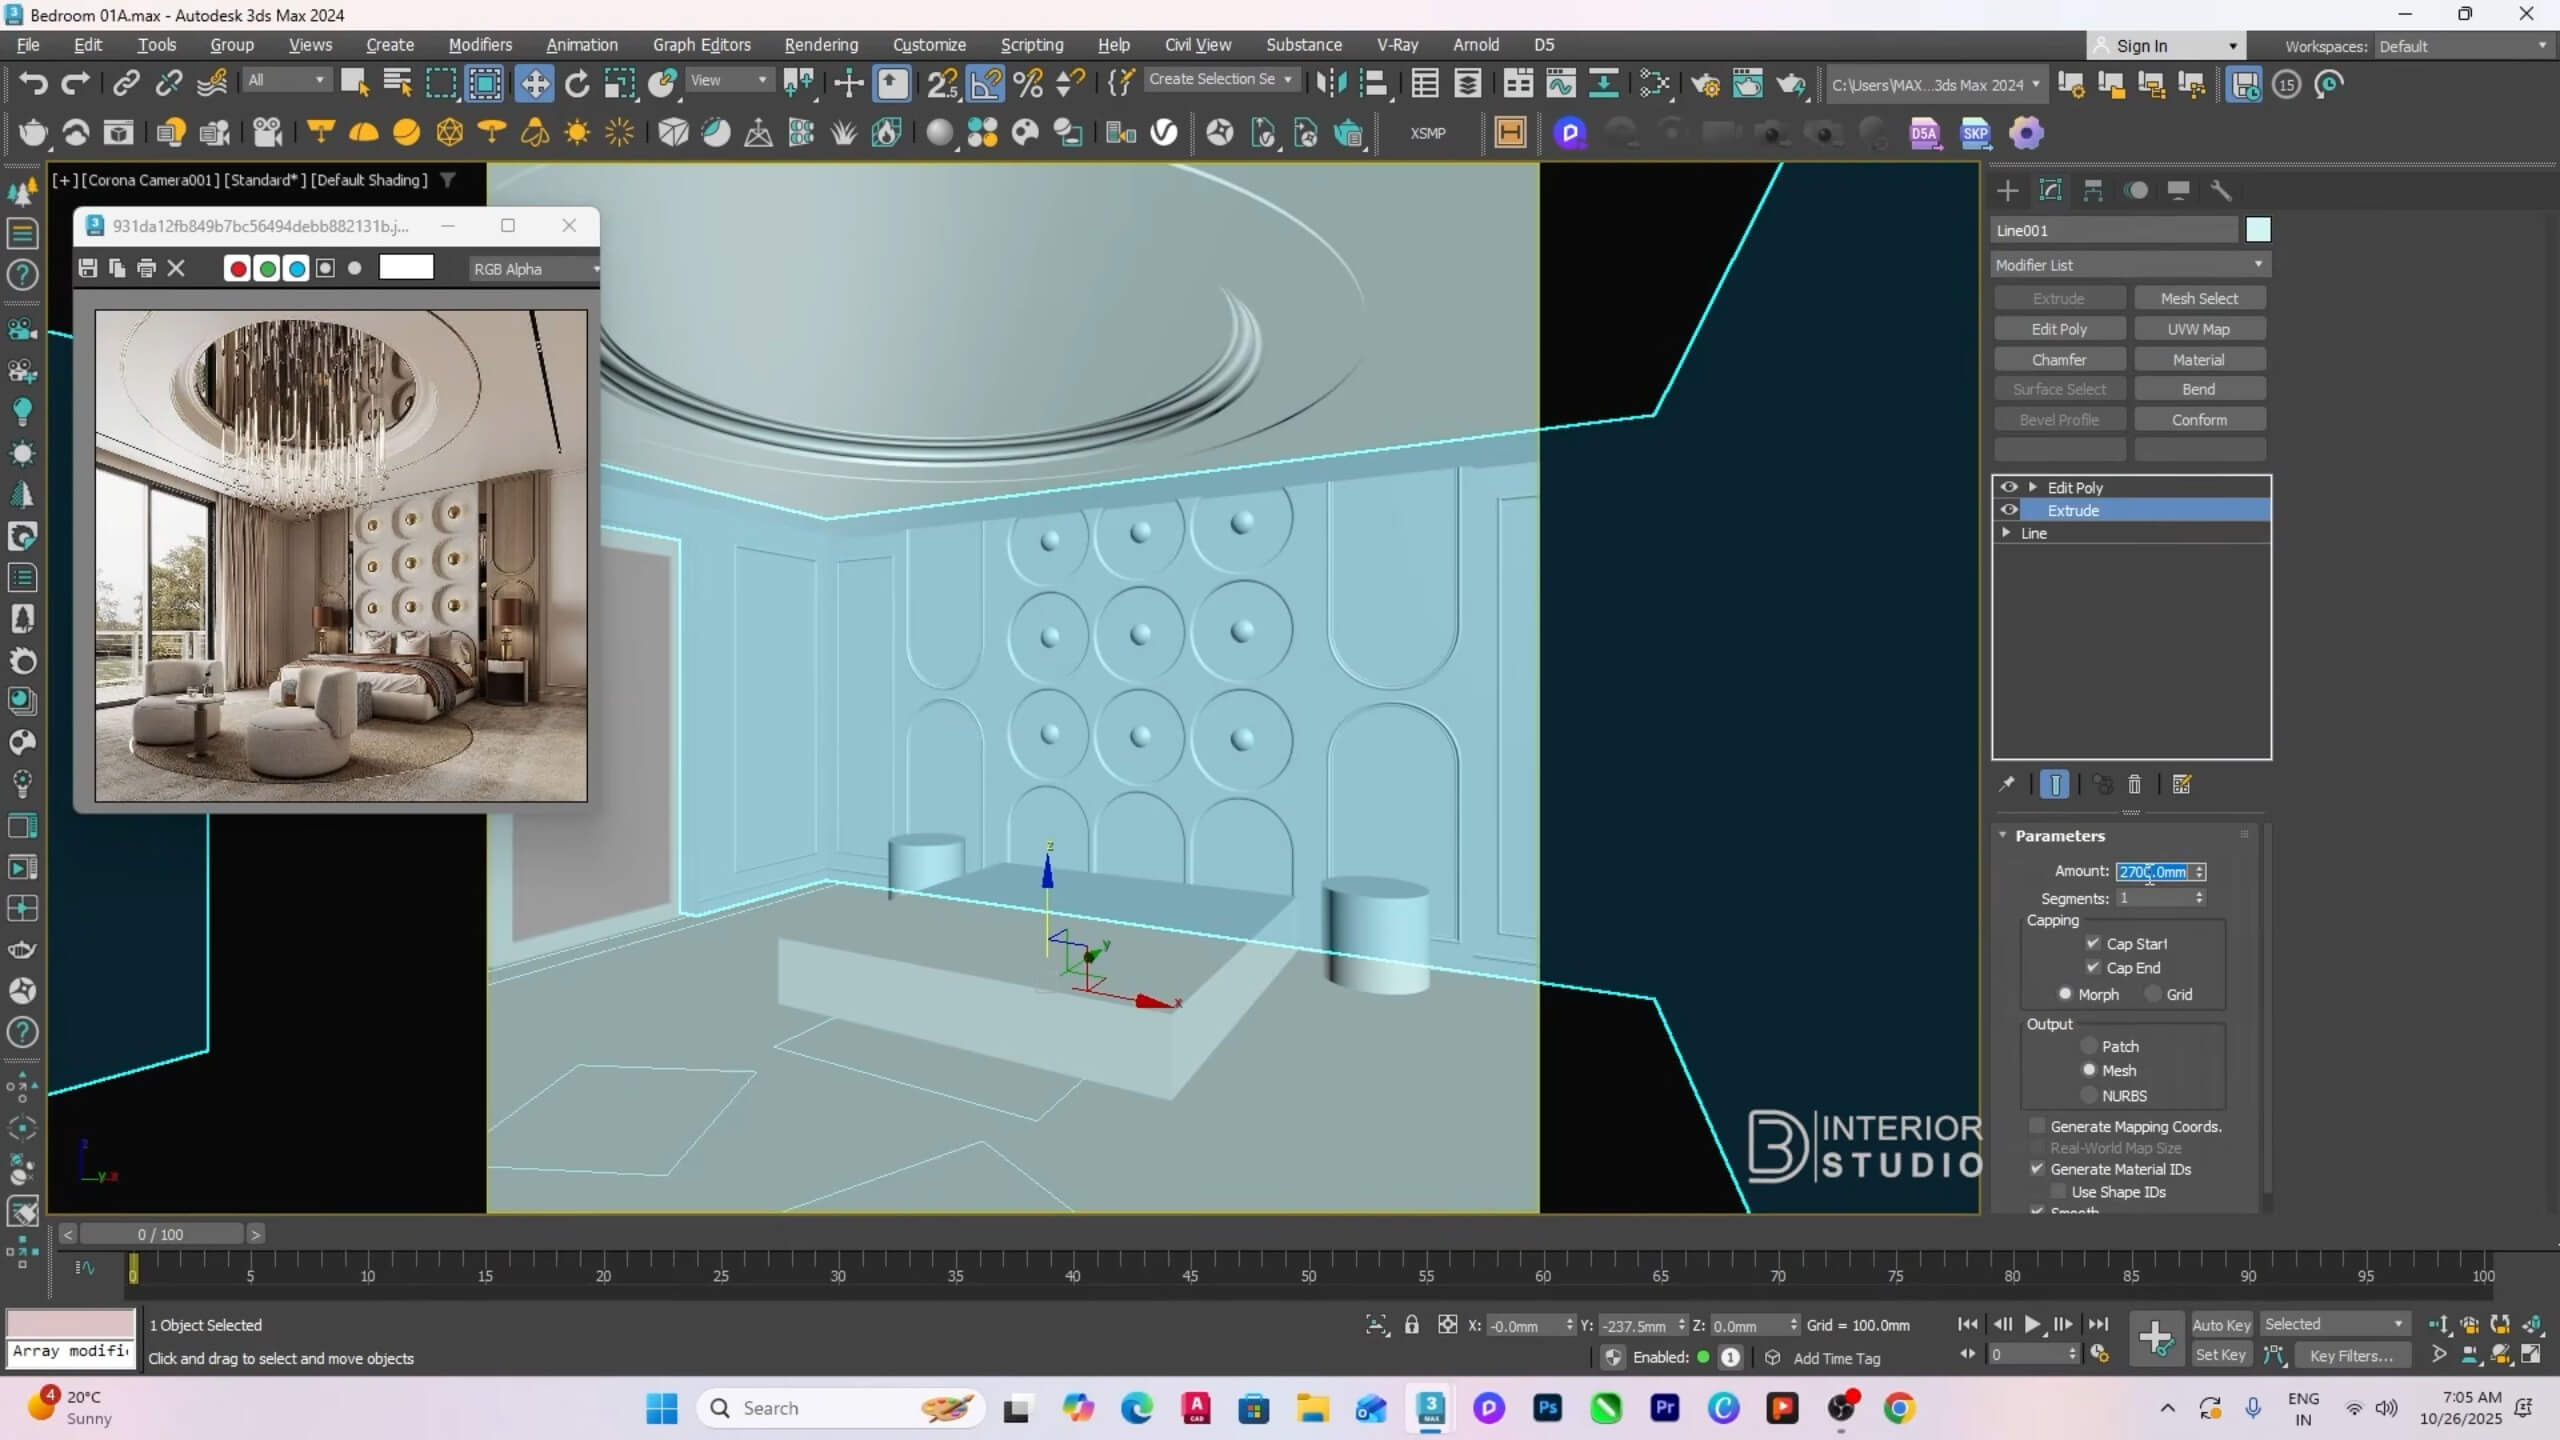Screen dimensions: 2560x1440
Task: Print the image in render window
Action: 147,268
